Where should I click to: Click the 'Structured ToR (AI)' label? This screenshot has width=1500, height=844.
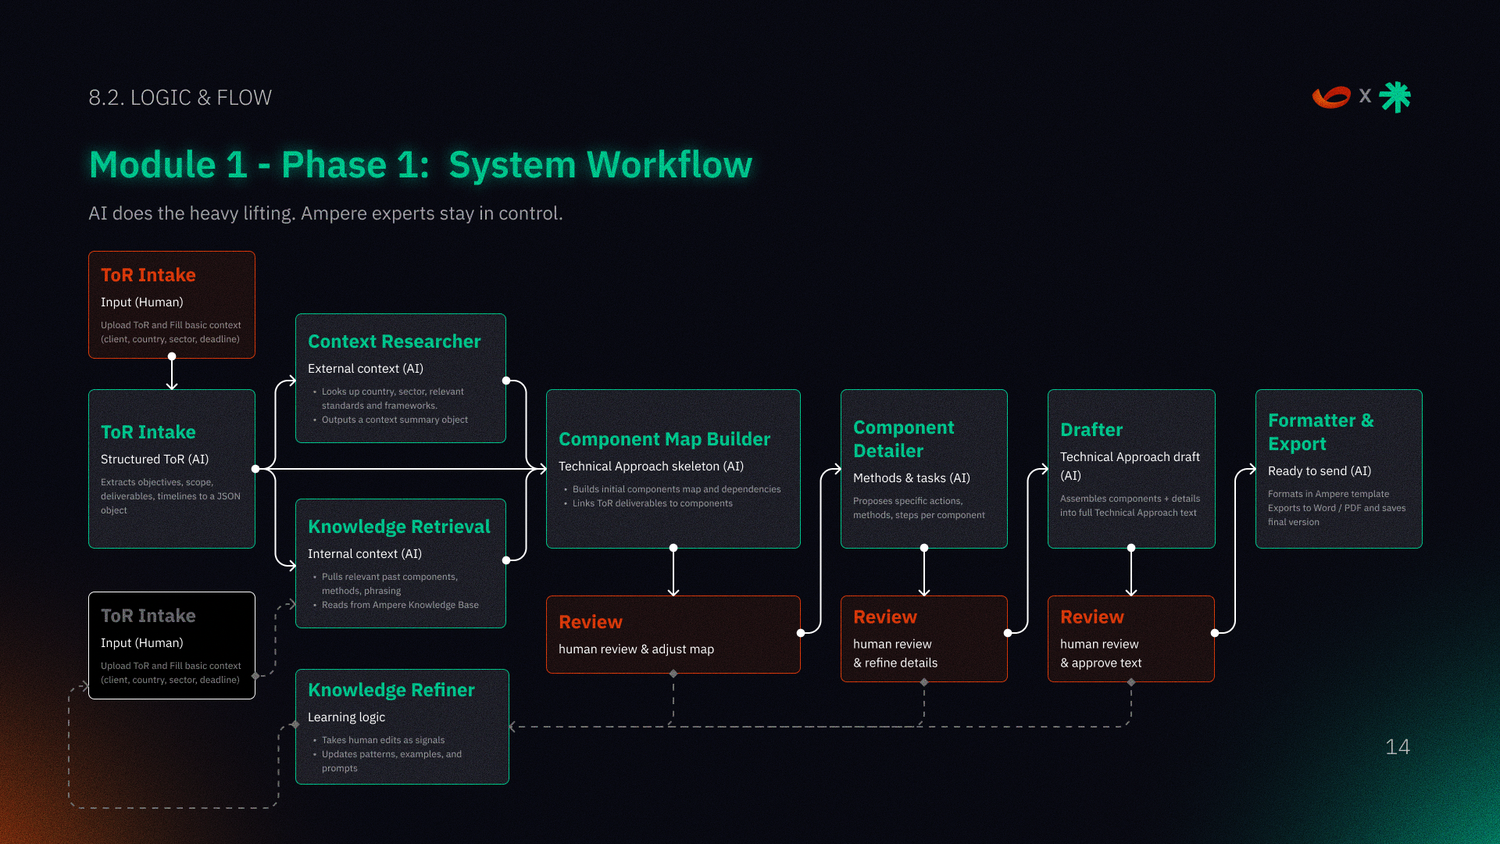[155, 459]
